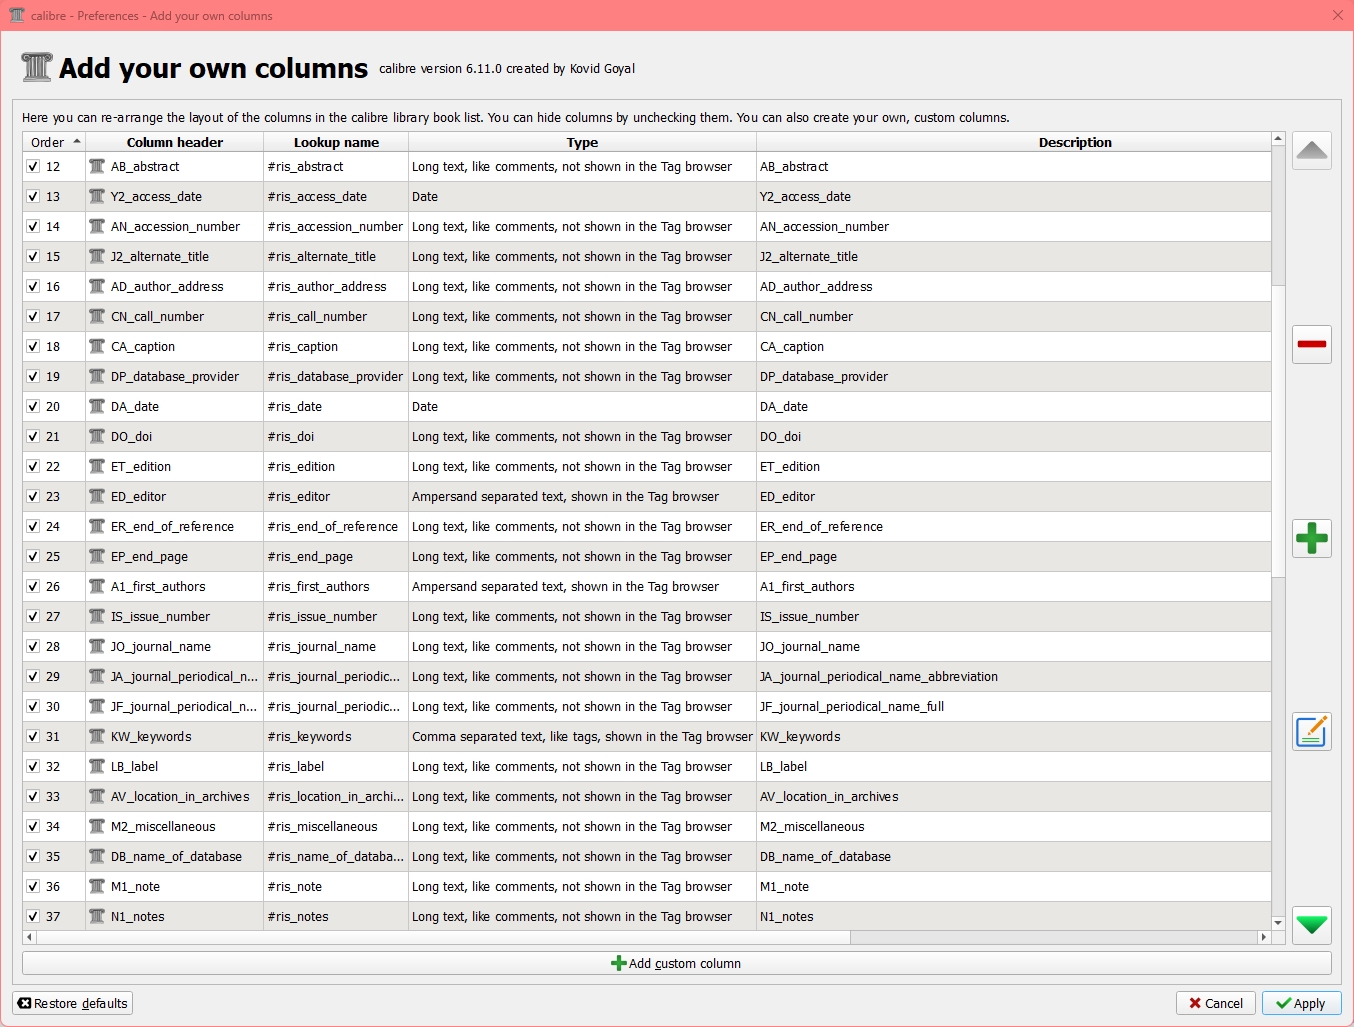Apply the column changes
Screen dimensions: 1354x1027
[1301, 1003]
